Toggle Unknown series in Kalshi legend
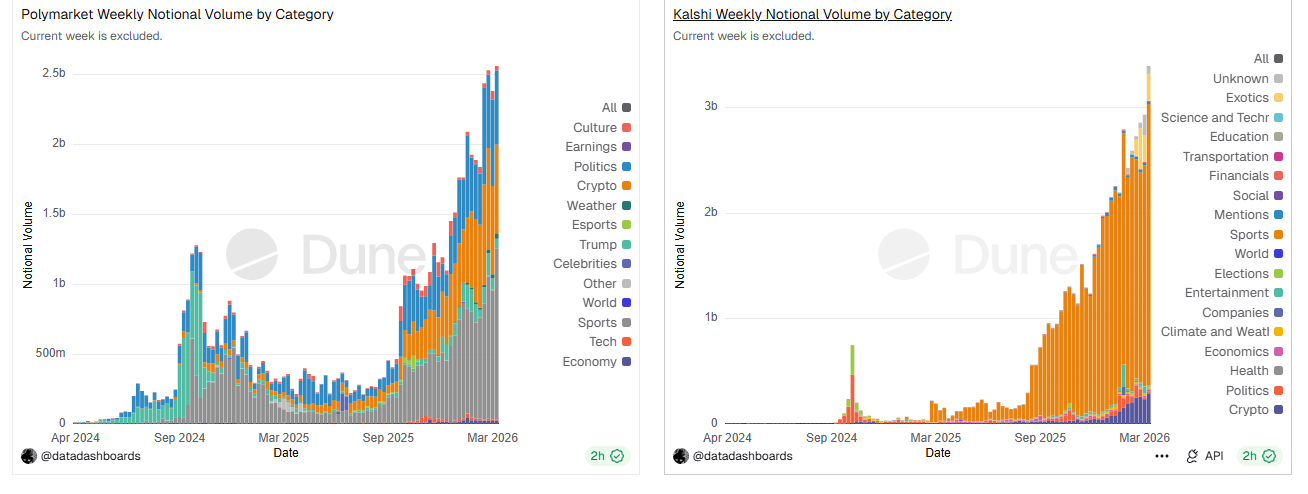The height and width of the screenshot is (494, 1308). coord(1248,78)
